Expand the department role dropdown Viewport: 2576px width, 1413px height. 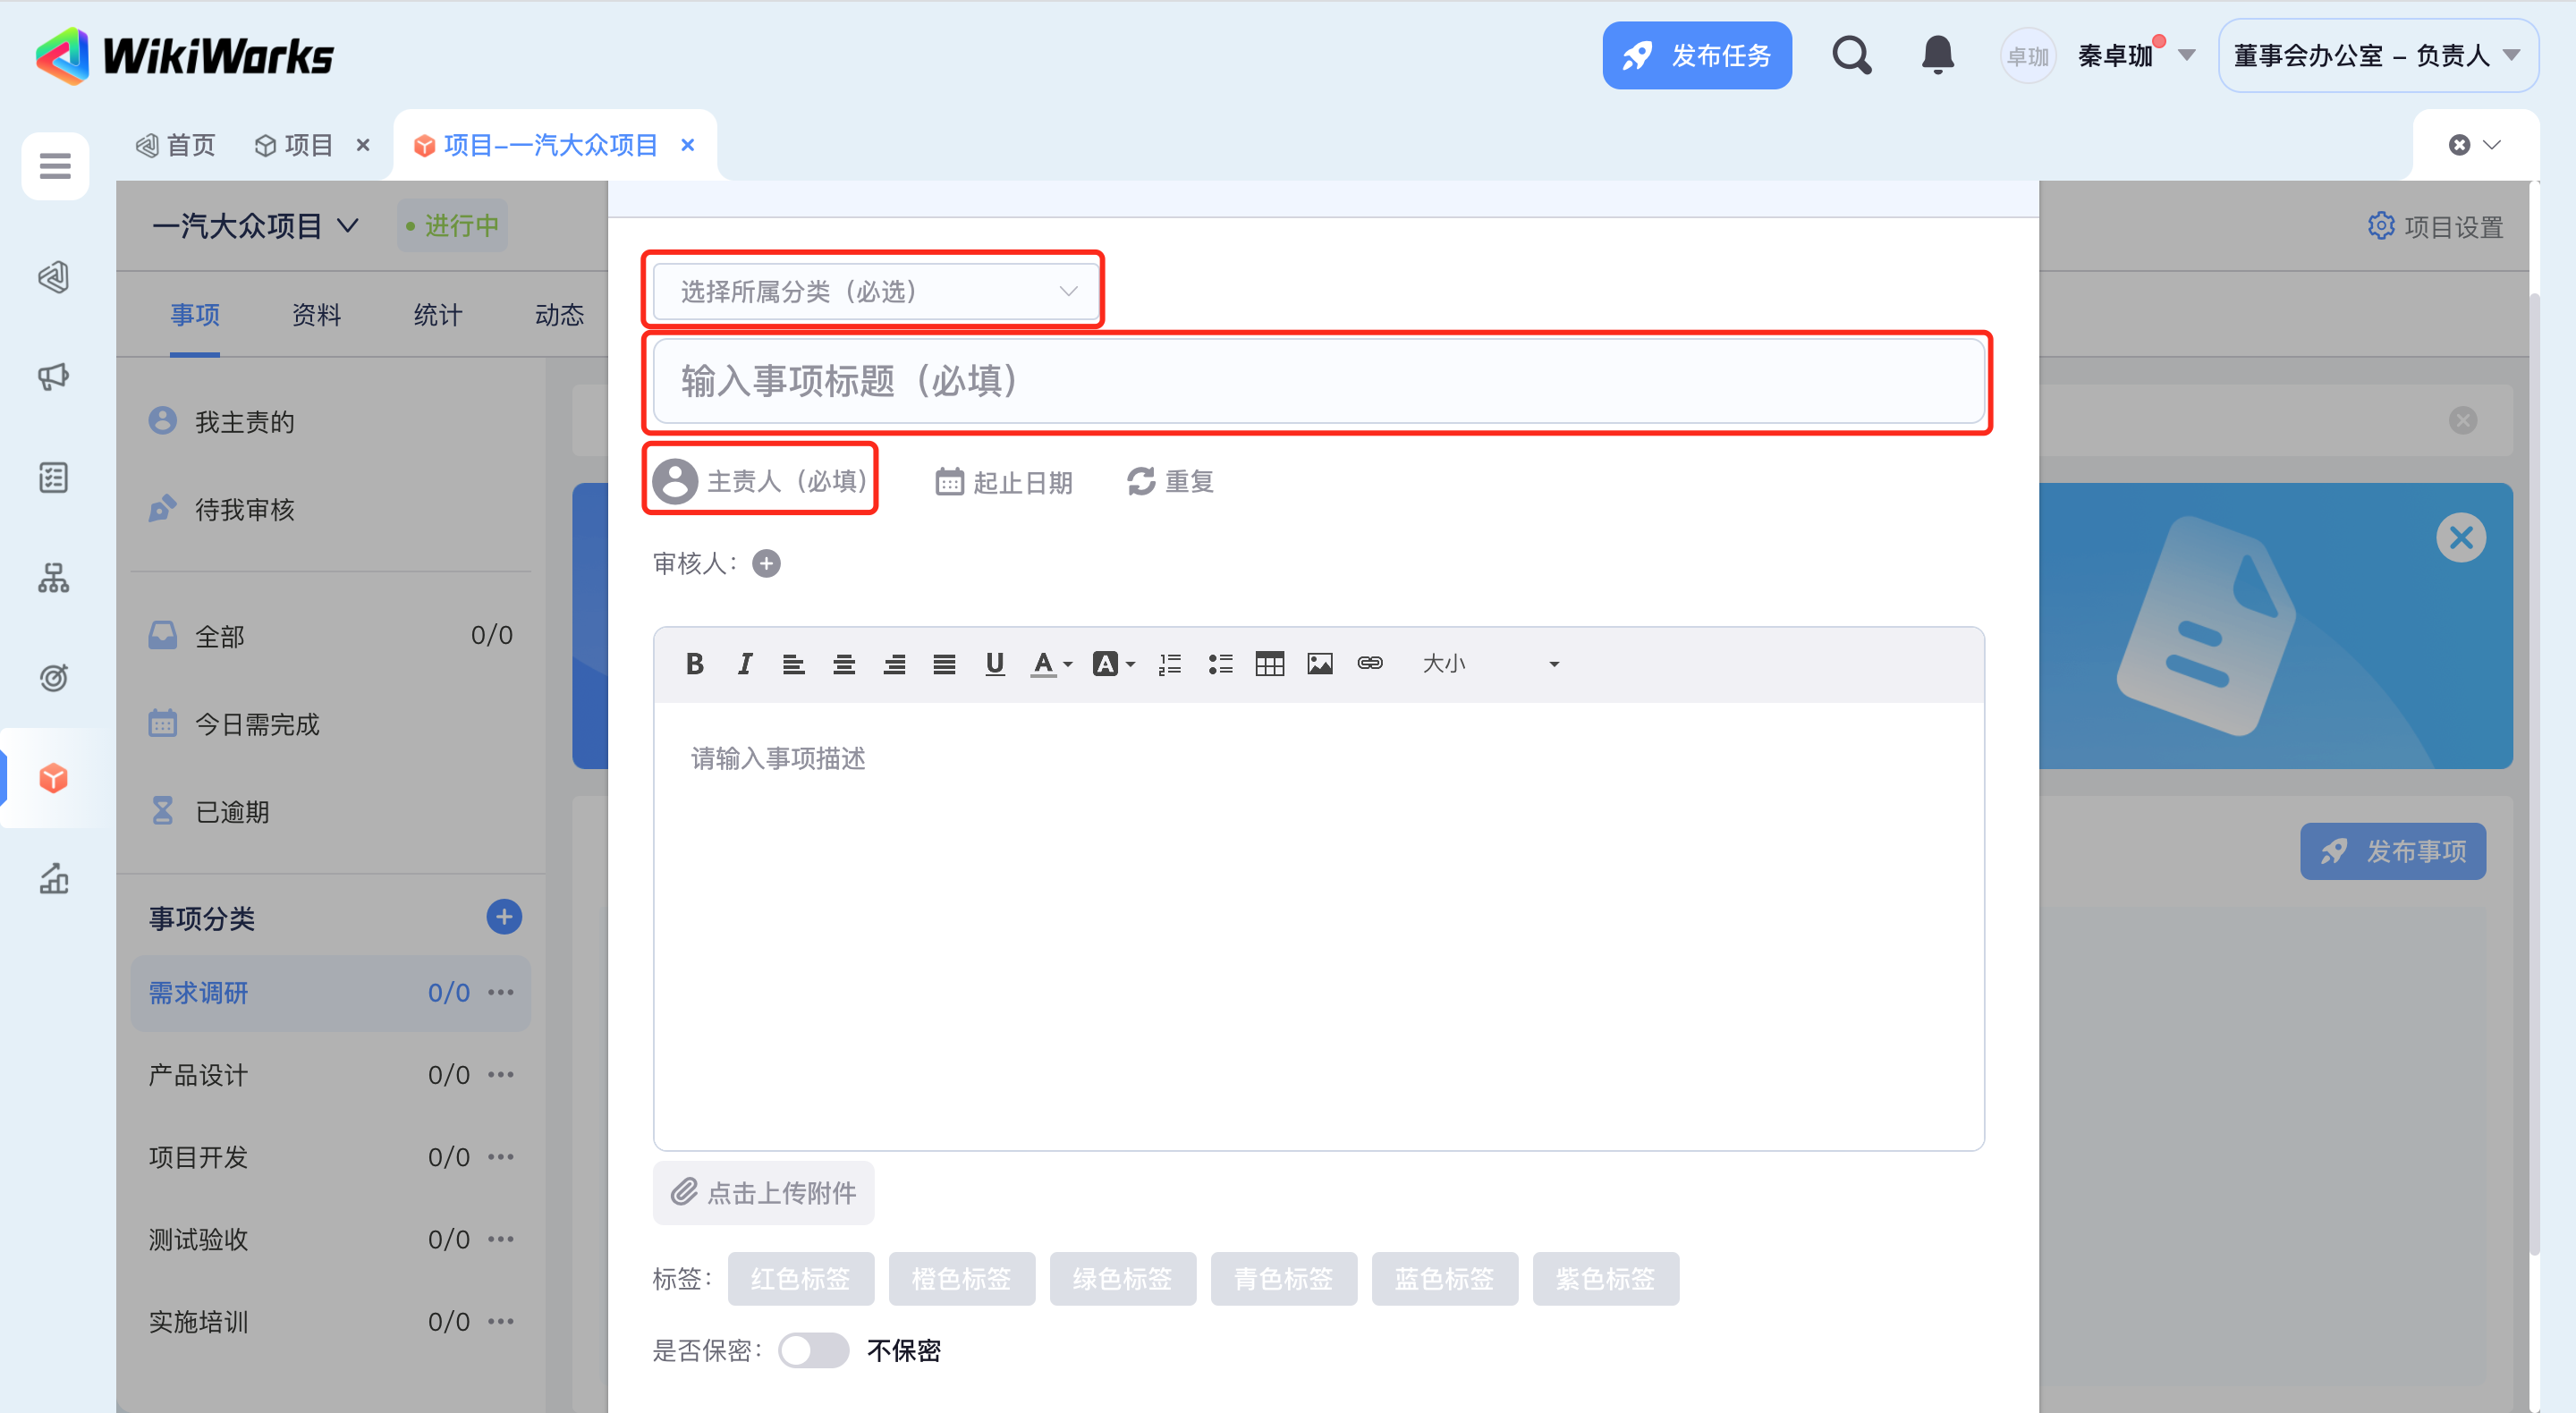pos(2377,56)
